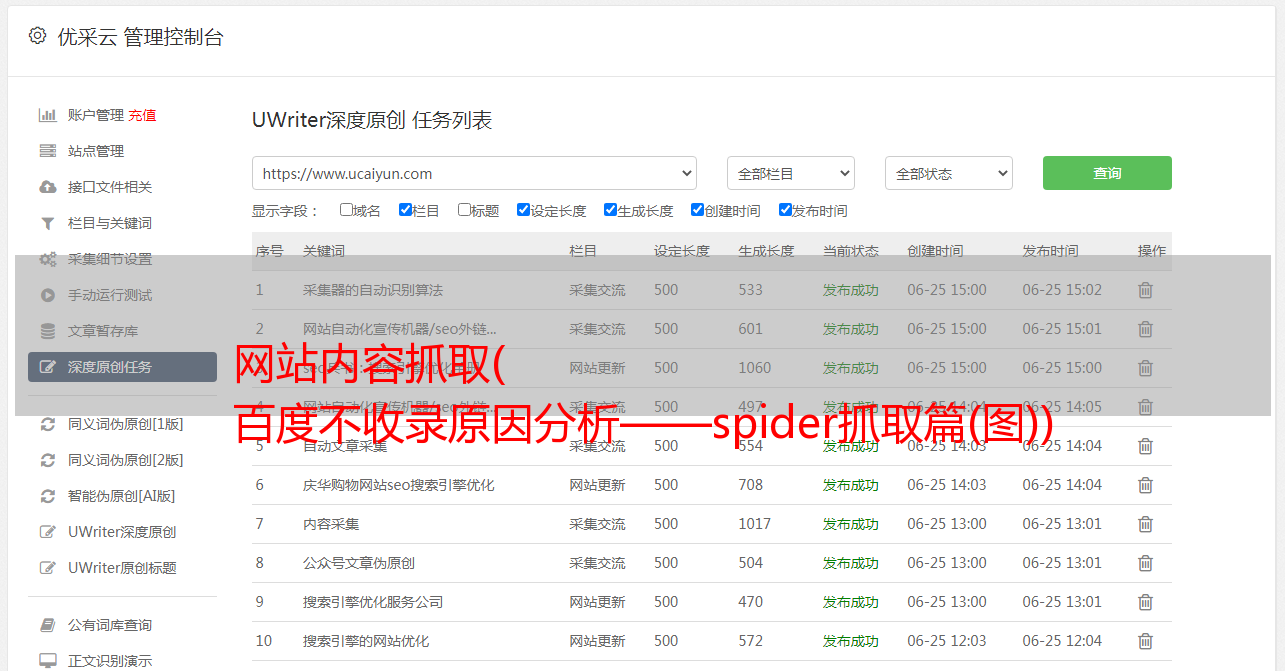Click 当前状态 column header
The height and width of the screenshot is (671, 1285).
[x=851, y=251]
